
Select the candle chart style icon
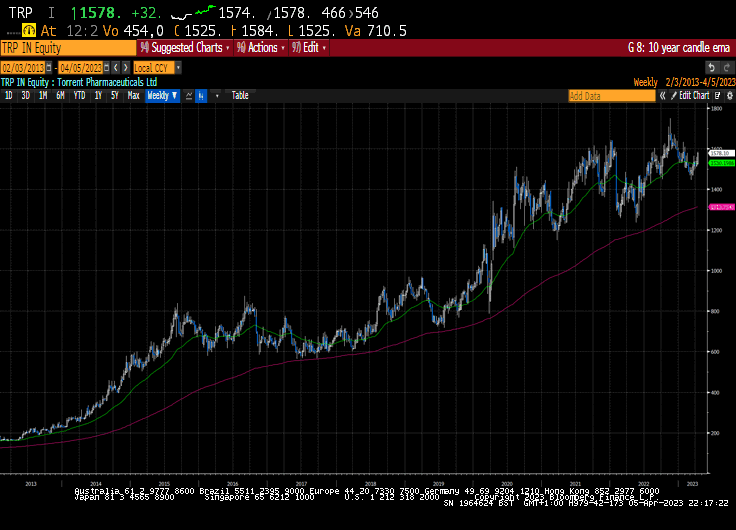(x=201, y=96)
